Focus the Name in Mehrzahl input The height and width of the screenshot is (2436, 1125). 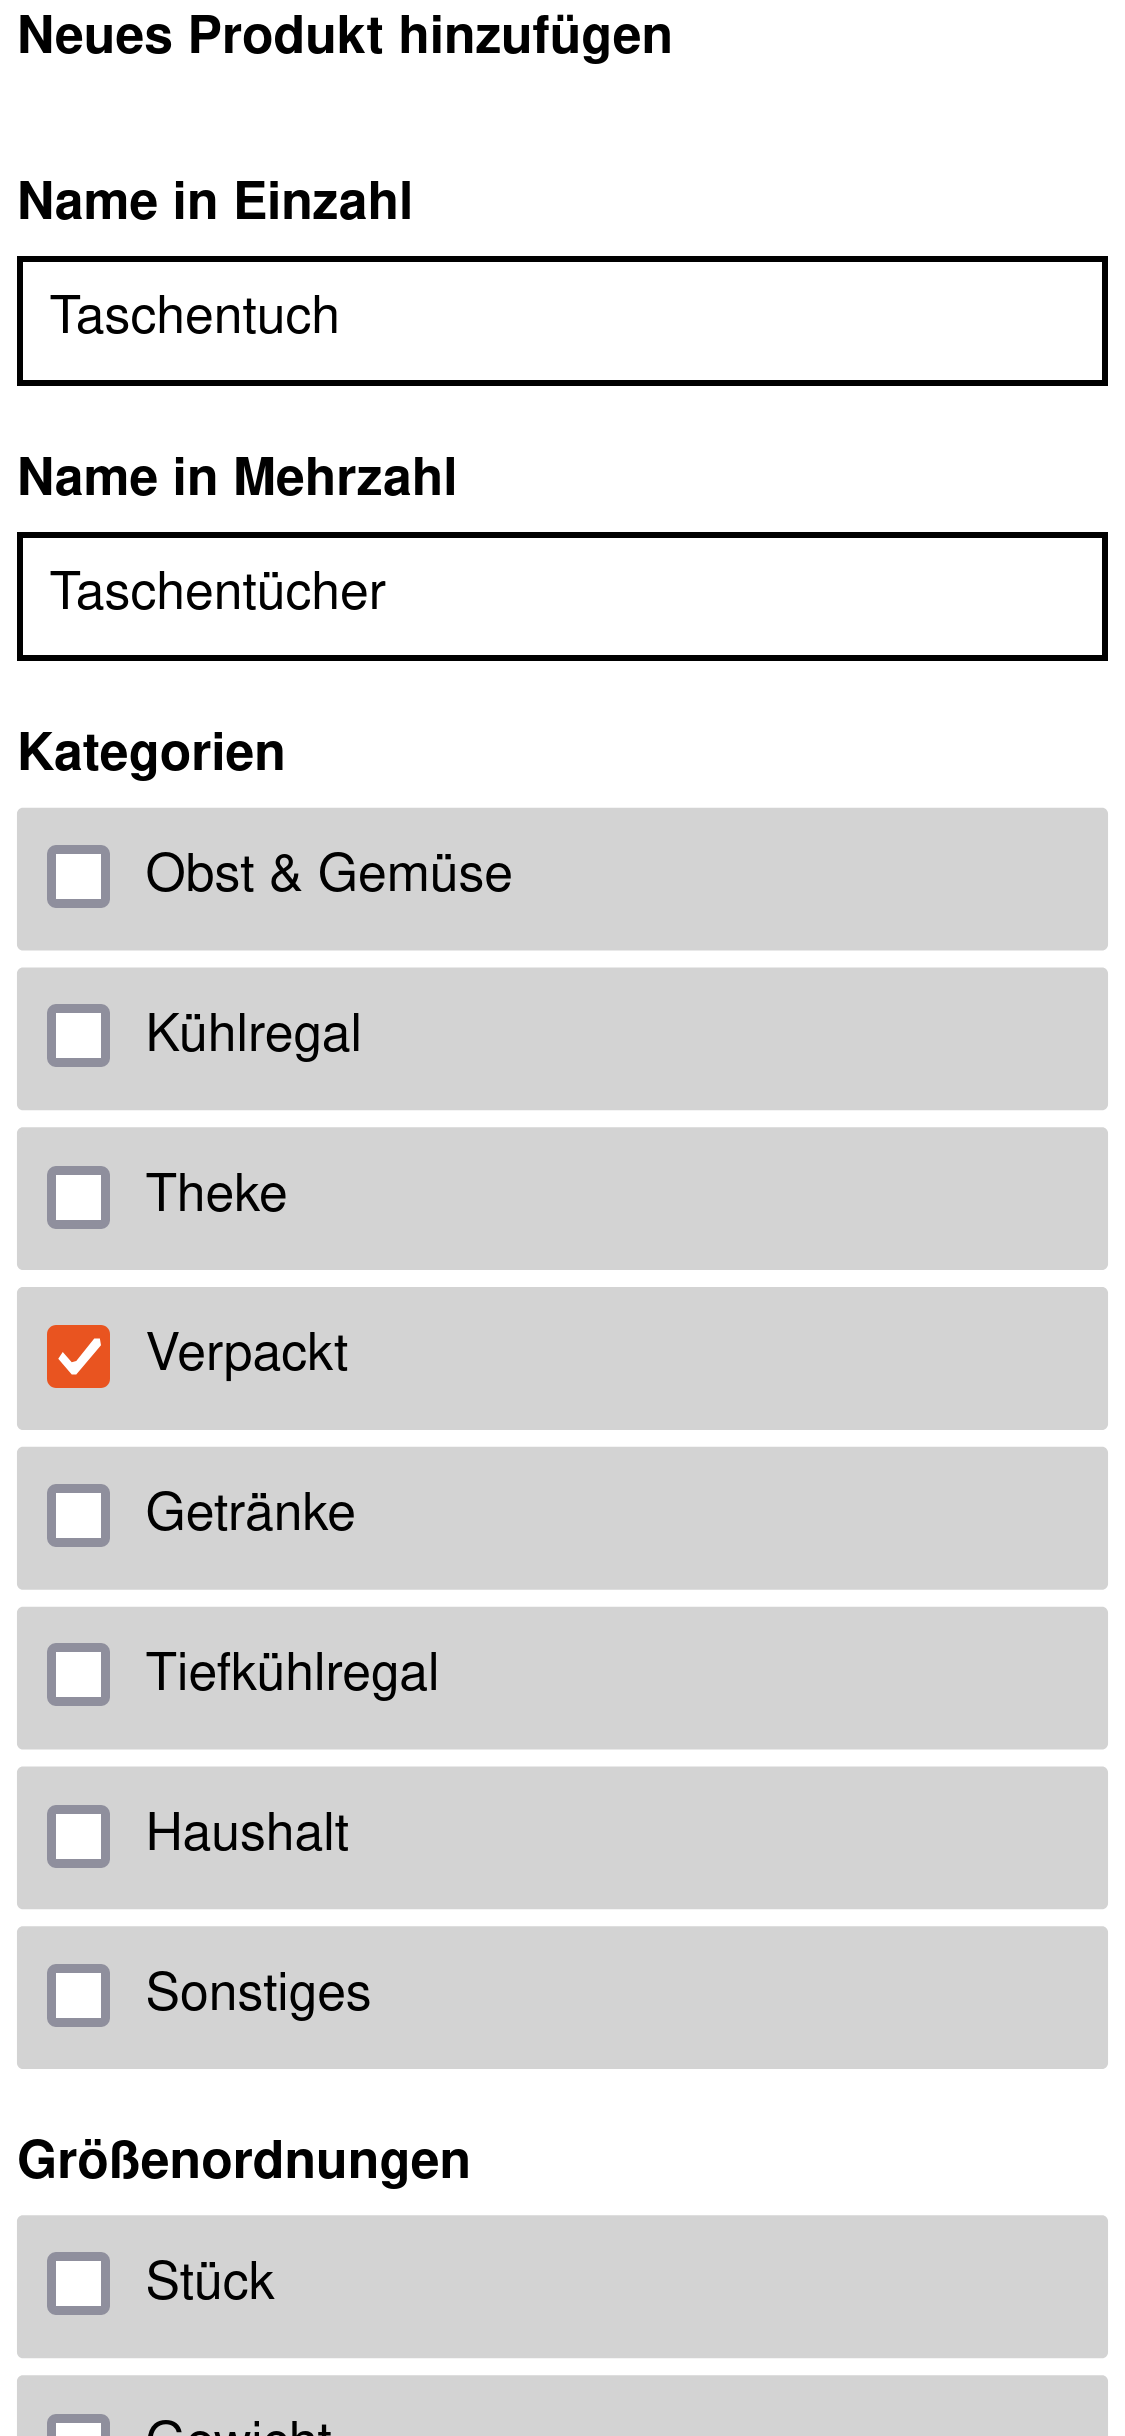(x=562, y=596)
